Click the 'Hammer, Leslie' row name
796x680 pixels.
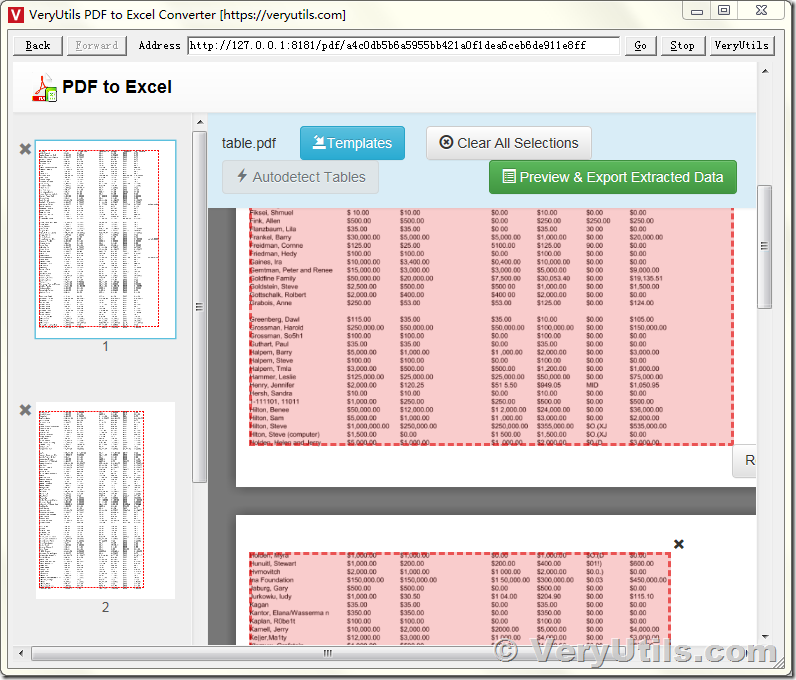click(x=273, y=377)
